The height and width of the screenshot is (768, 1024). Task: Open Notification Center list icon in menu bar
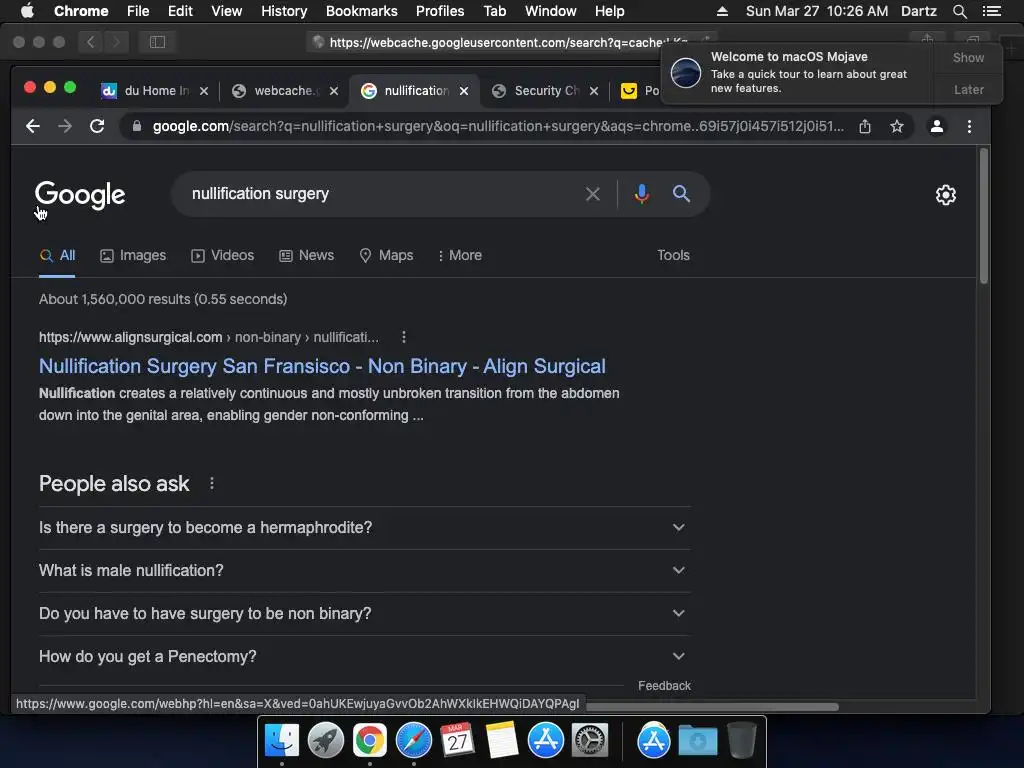991,11
